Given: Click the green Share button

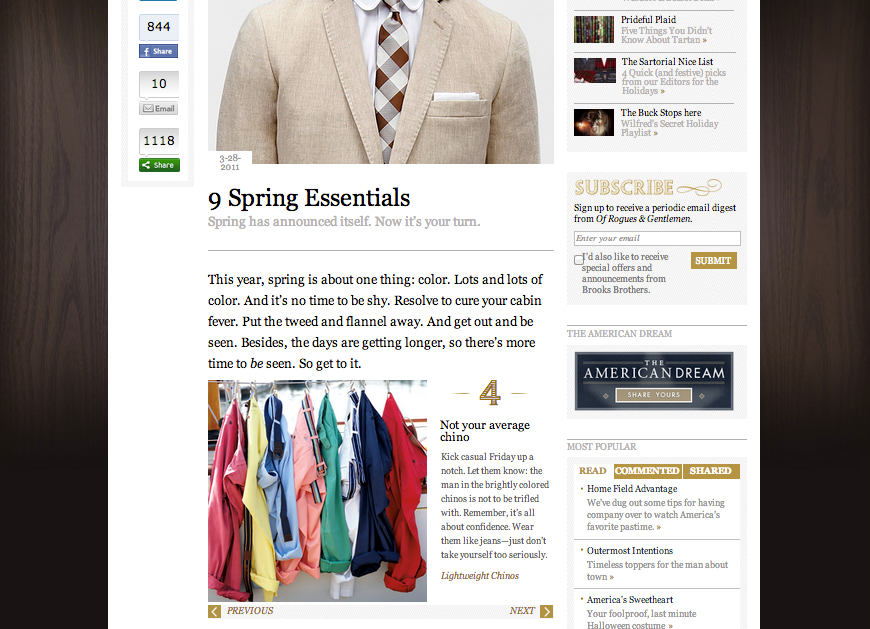Looking at the screenshot, I should (x=159, y=165).
